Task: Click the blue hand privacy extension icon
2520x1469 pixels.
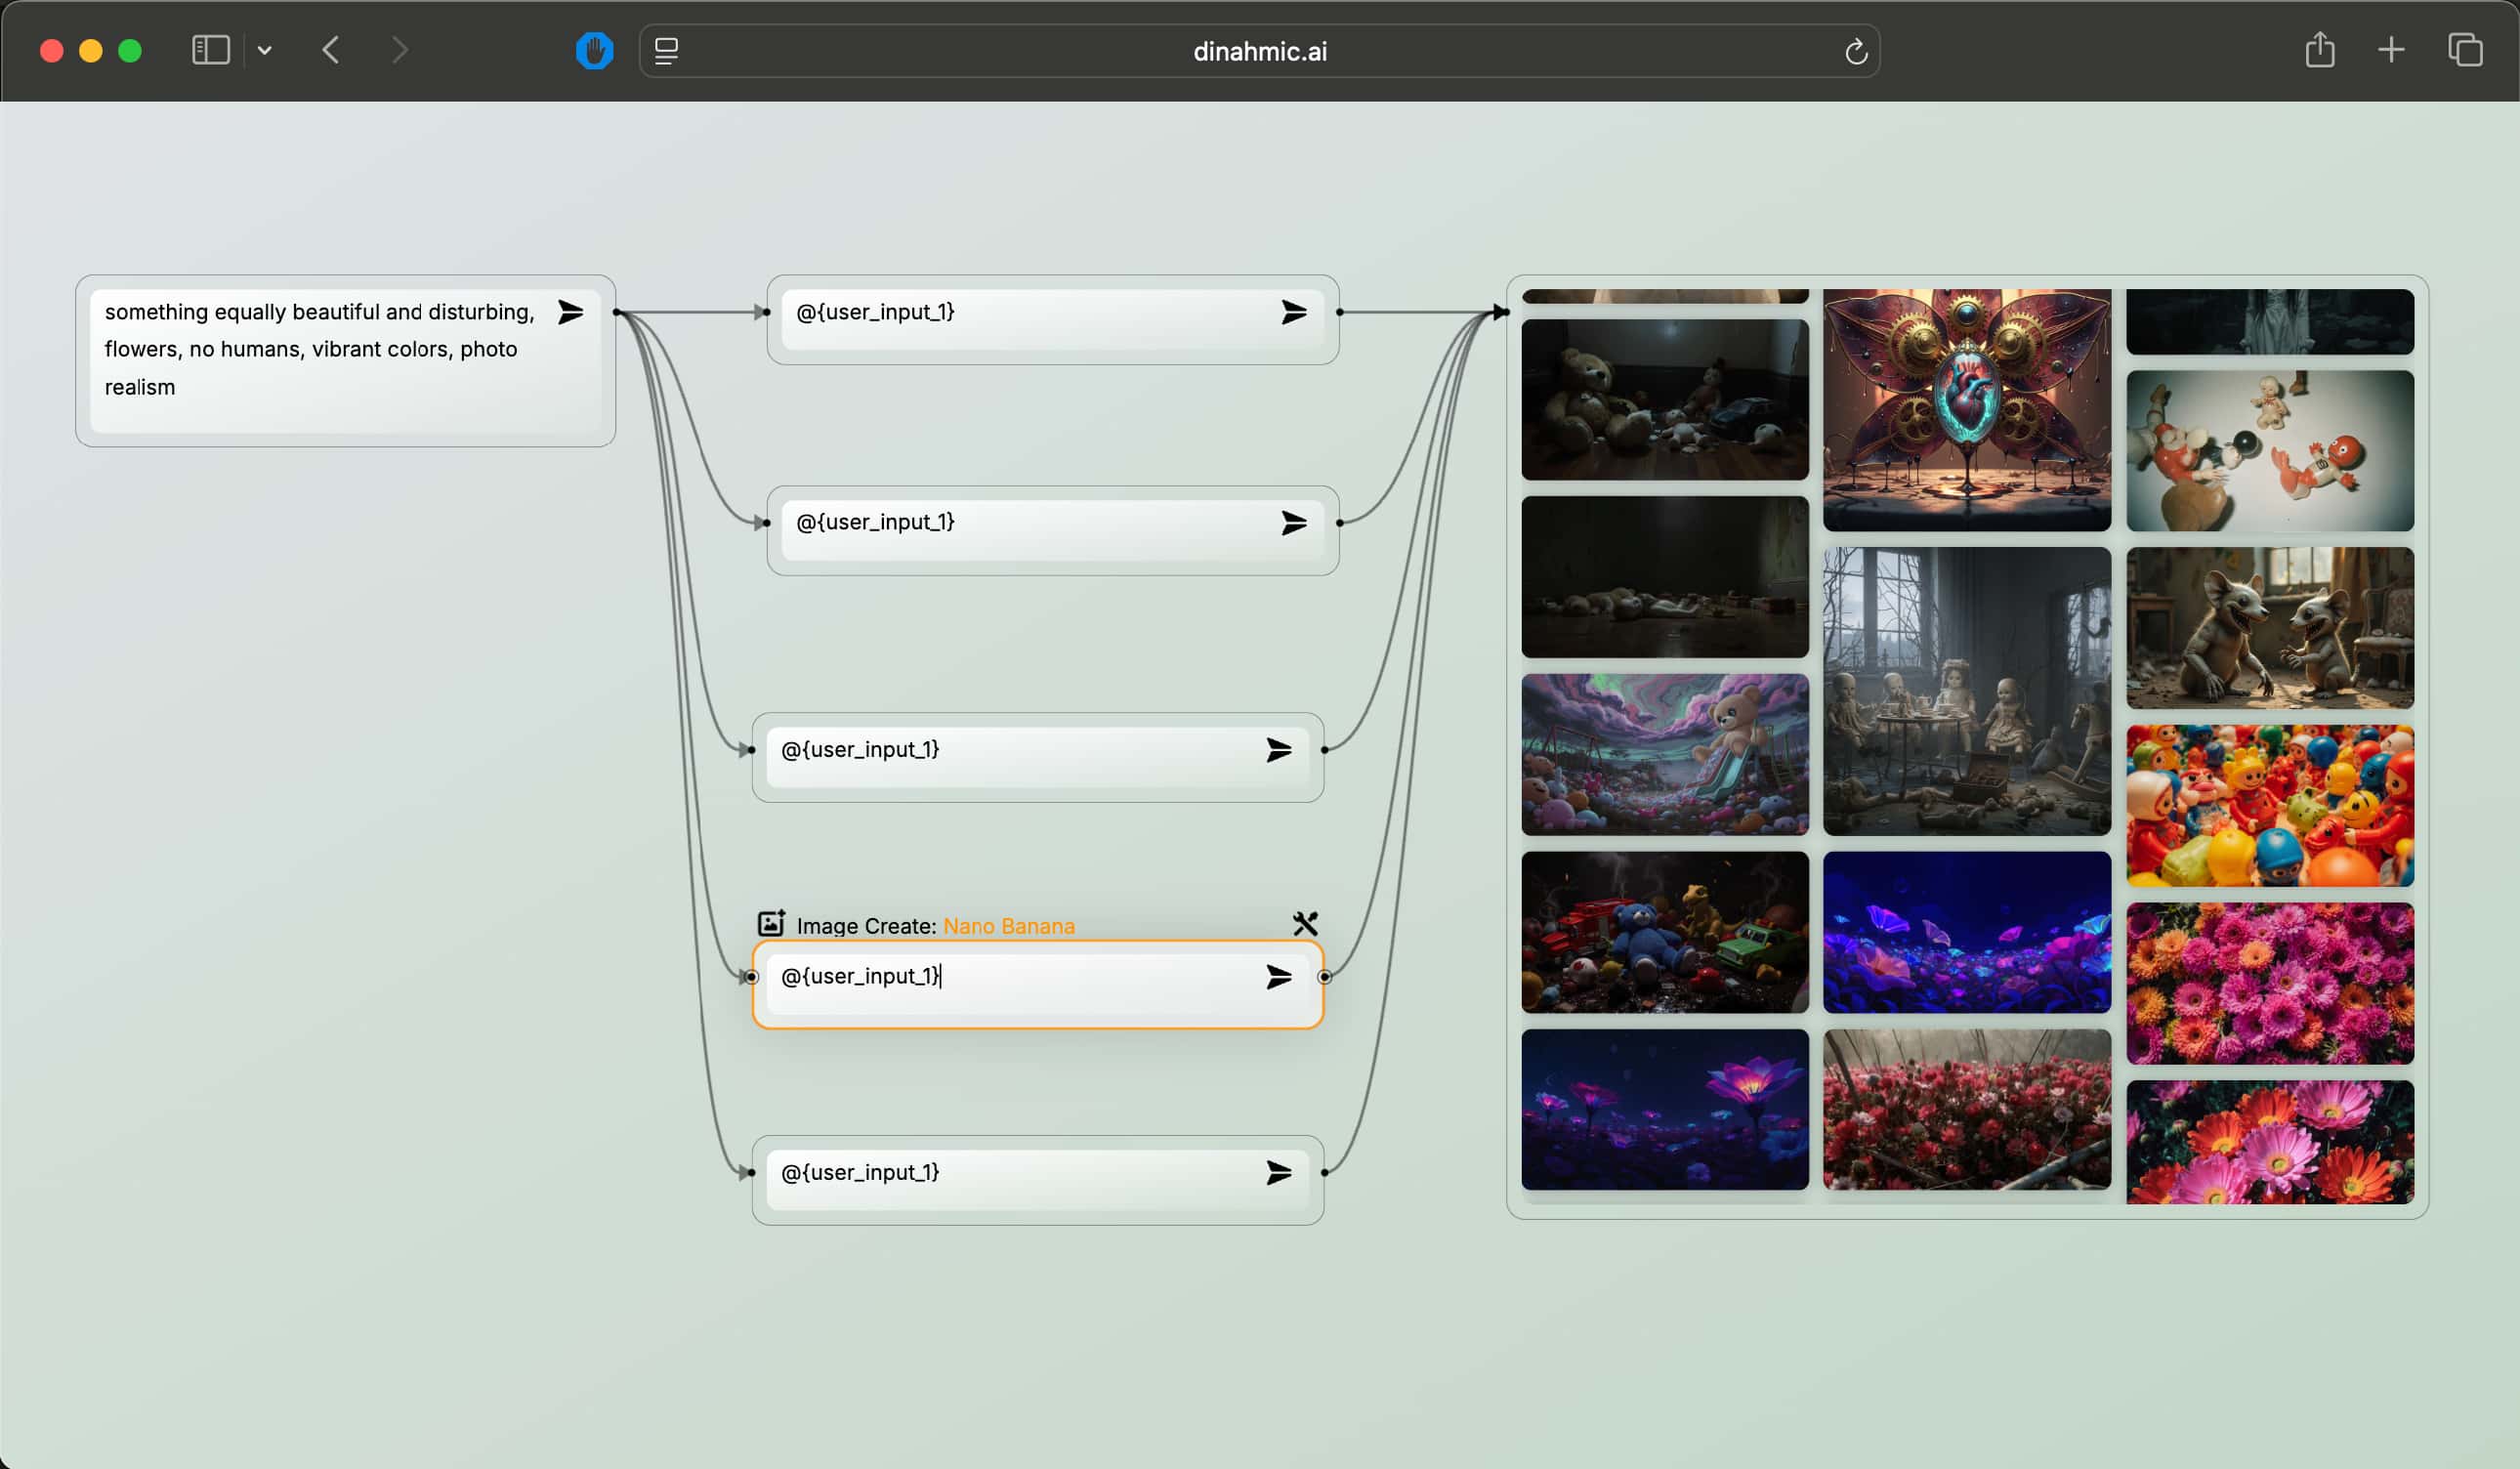Action: [x=594, y=51]
